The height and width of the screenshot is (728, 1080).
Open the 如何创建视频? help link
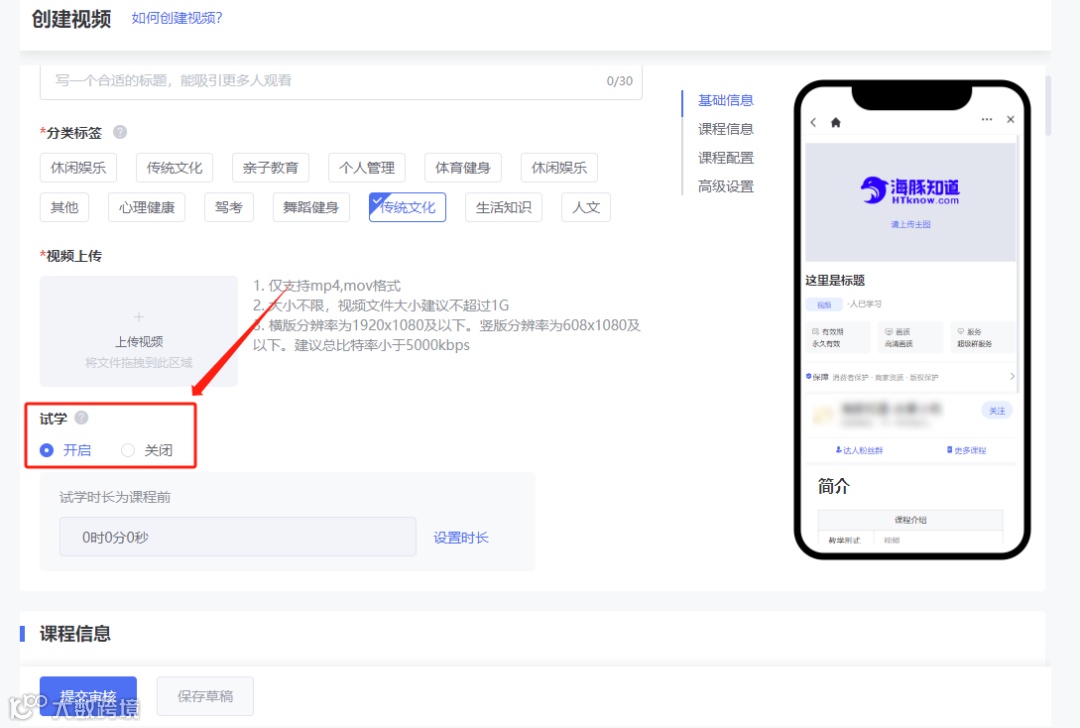tap(177, 18)
